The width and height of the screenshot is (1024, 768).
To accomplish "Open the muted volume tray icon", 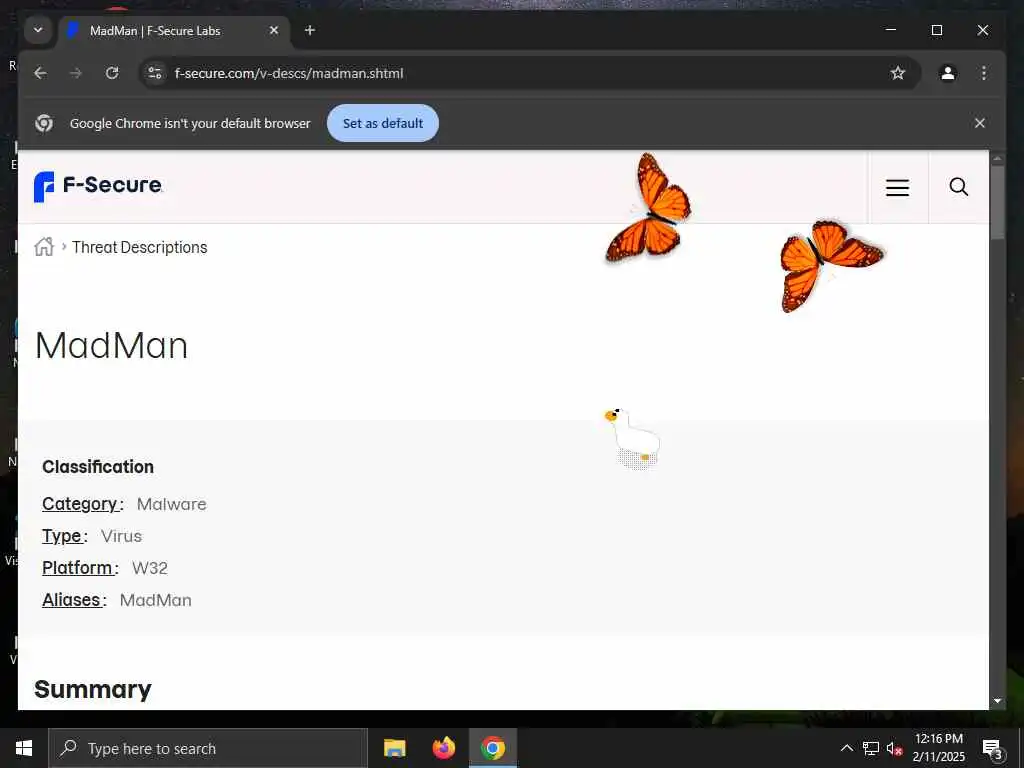I will (894, 748).
